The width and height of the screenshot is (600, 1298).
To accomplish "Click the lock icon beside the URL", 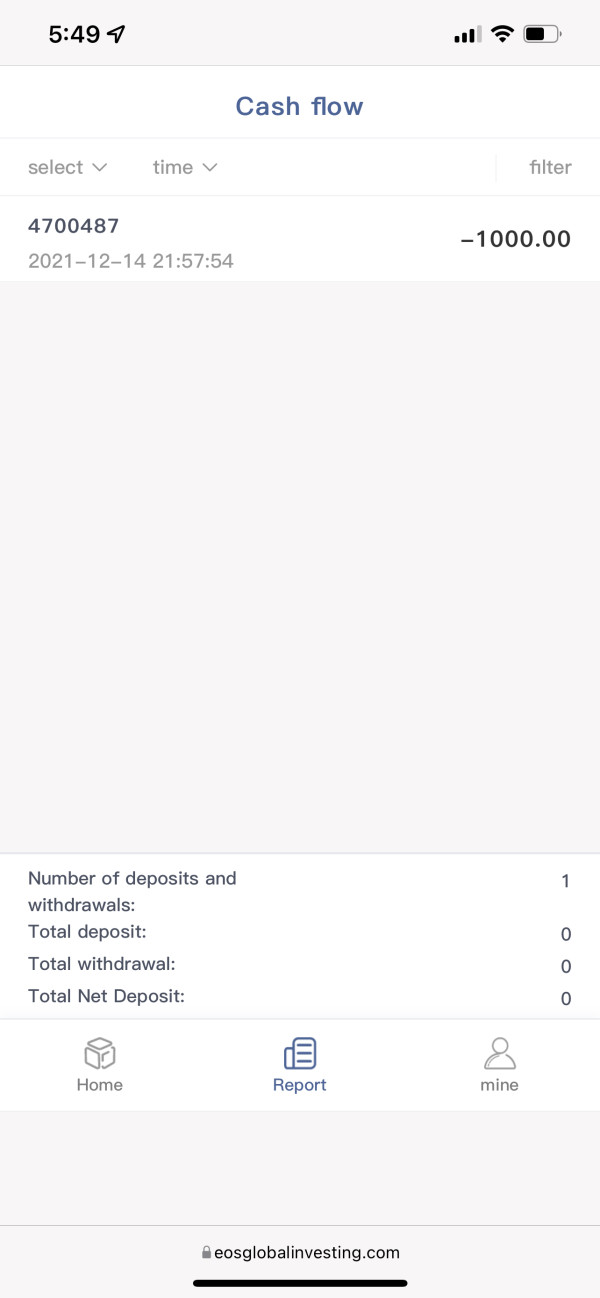I will (207, 1252).
